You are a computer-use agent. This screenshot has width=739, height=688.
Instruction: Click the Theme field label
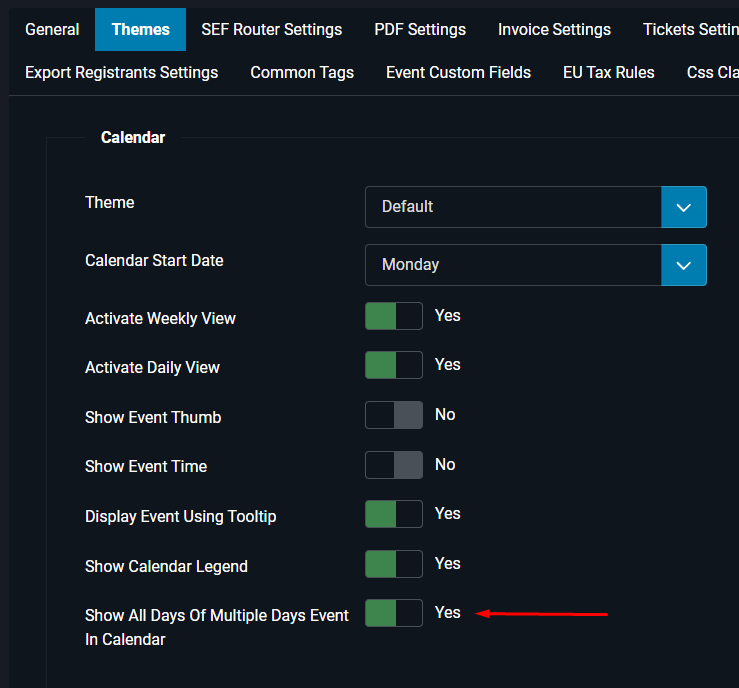110,202
